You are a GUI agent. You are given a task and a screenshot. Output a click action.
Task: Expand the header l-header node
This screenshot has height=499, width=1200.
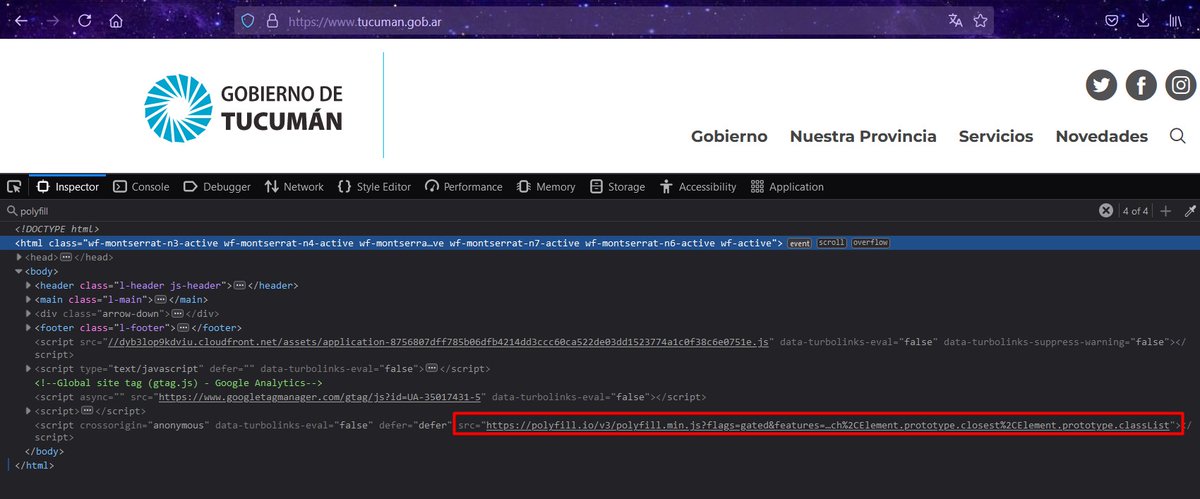[29, 285]
